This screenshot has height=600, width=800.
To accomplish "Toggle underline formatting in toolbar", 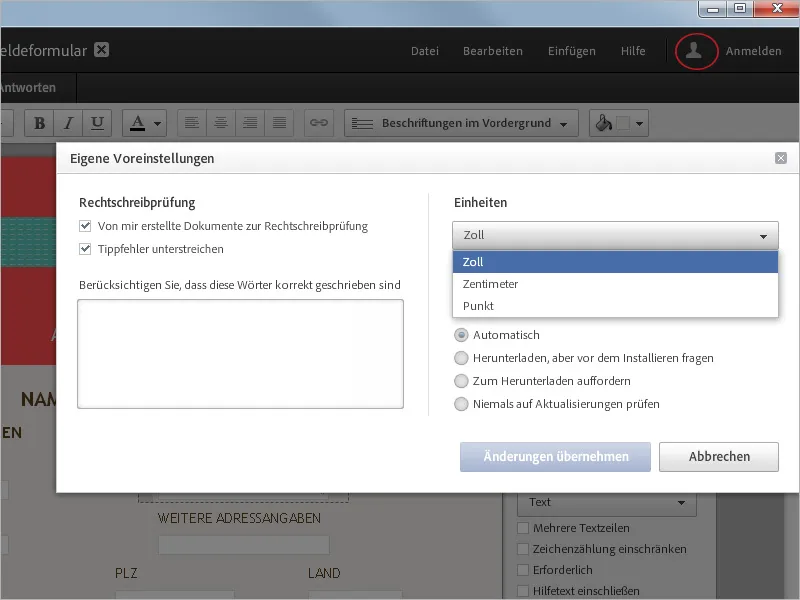I will tap(97, 123).
